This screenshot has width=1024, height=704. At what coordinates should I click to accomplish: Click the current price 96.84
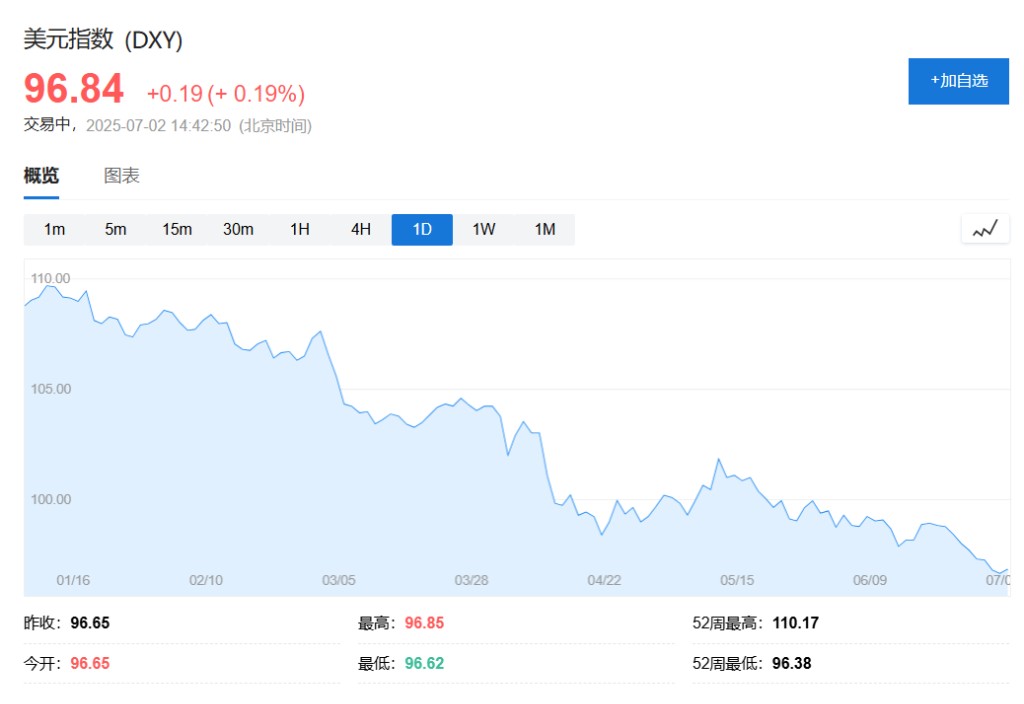coord(74,89)
